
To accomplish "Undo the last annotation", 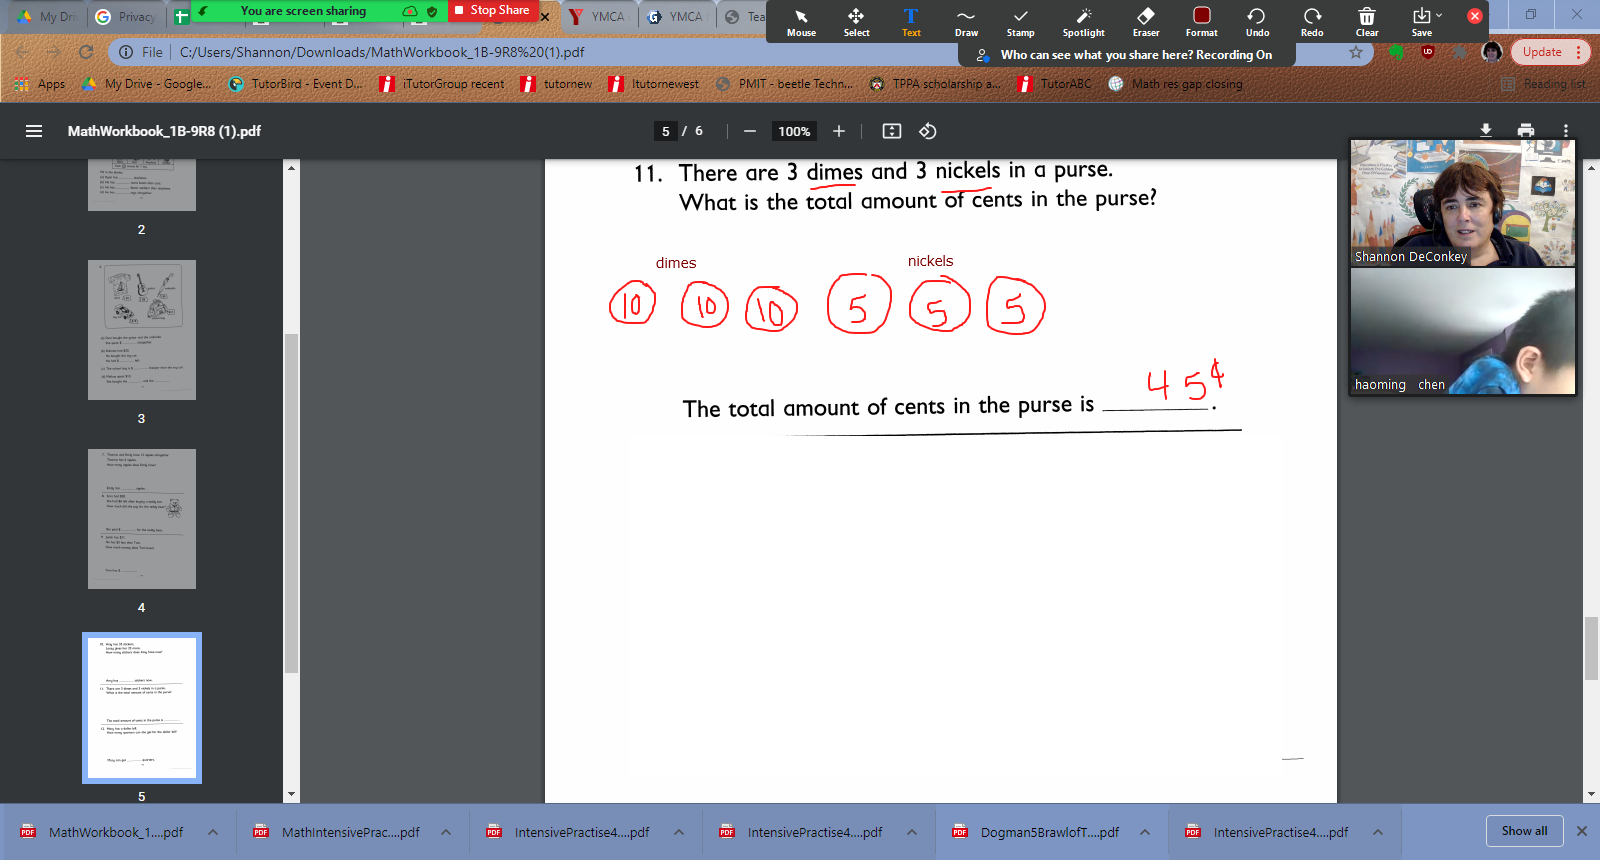I will tap(1257, 21).
